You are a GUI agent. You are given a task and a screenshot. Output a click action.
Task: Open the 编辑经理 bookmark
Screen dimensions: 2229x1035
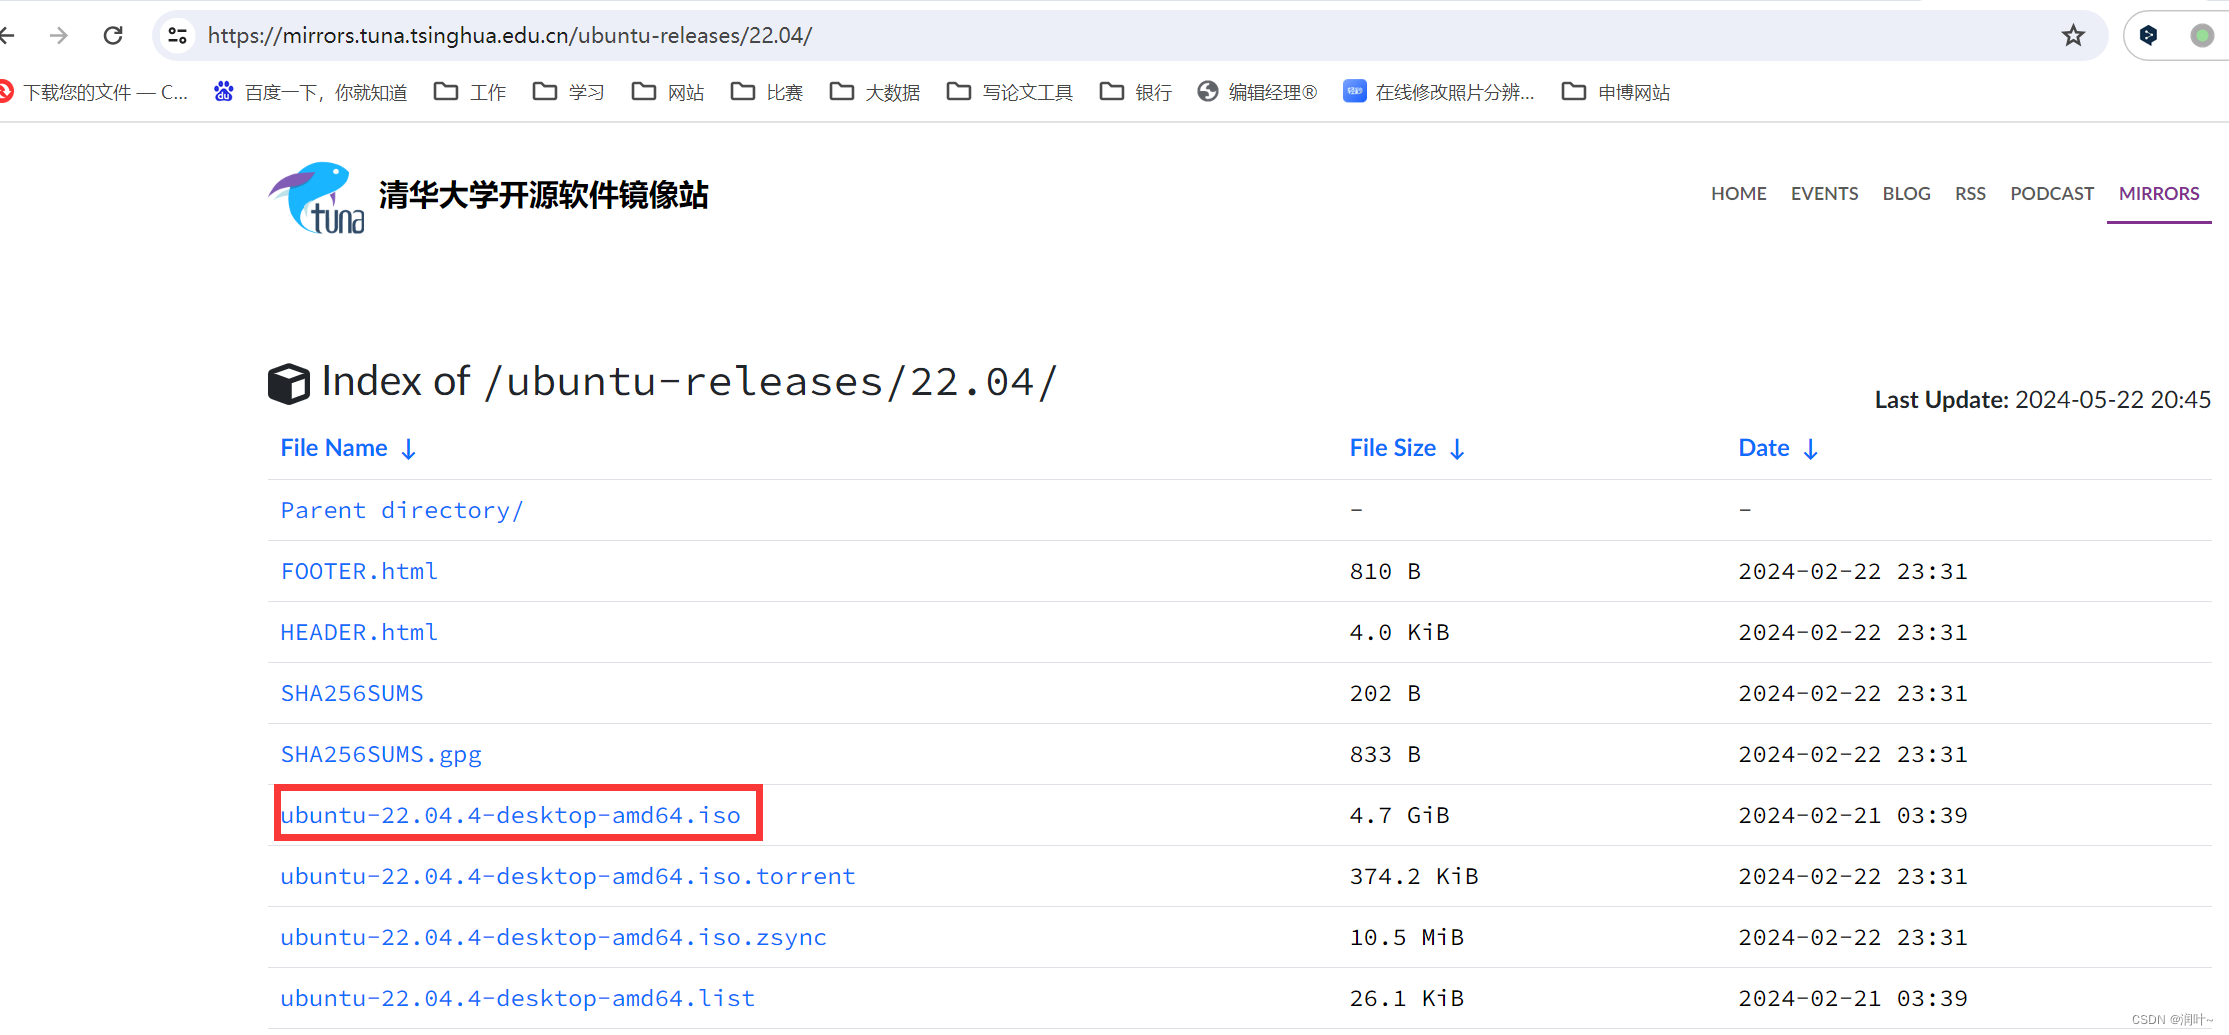coord(1257,92)
